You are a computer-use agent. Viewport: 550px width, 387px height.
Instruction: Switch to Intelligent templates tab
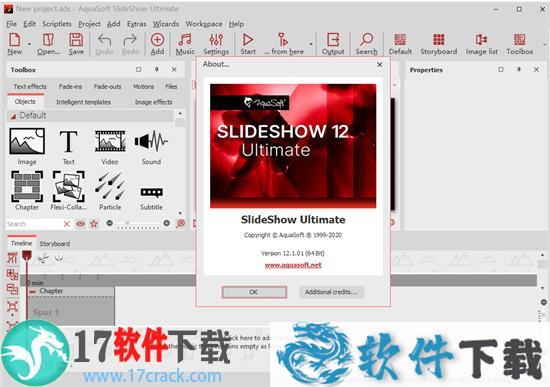pos(83,102)
